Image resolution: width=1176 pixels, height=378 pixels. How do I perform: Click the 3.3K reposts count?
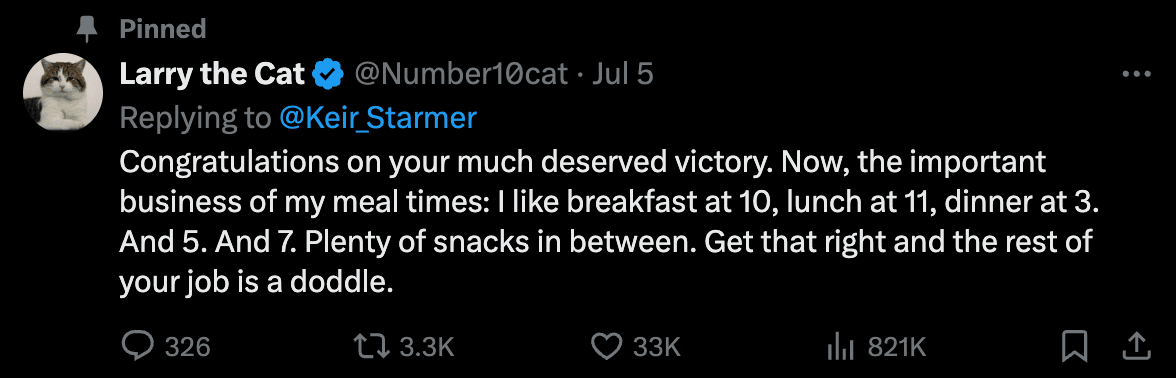[427, 347]
